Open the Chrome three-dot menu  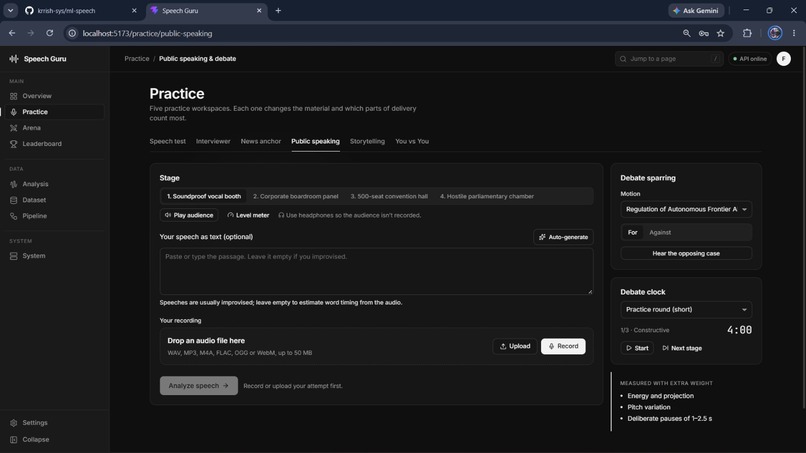[x=794, y=33]
